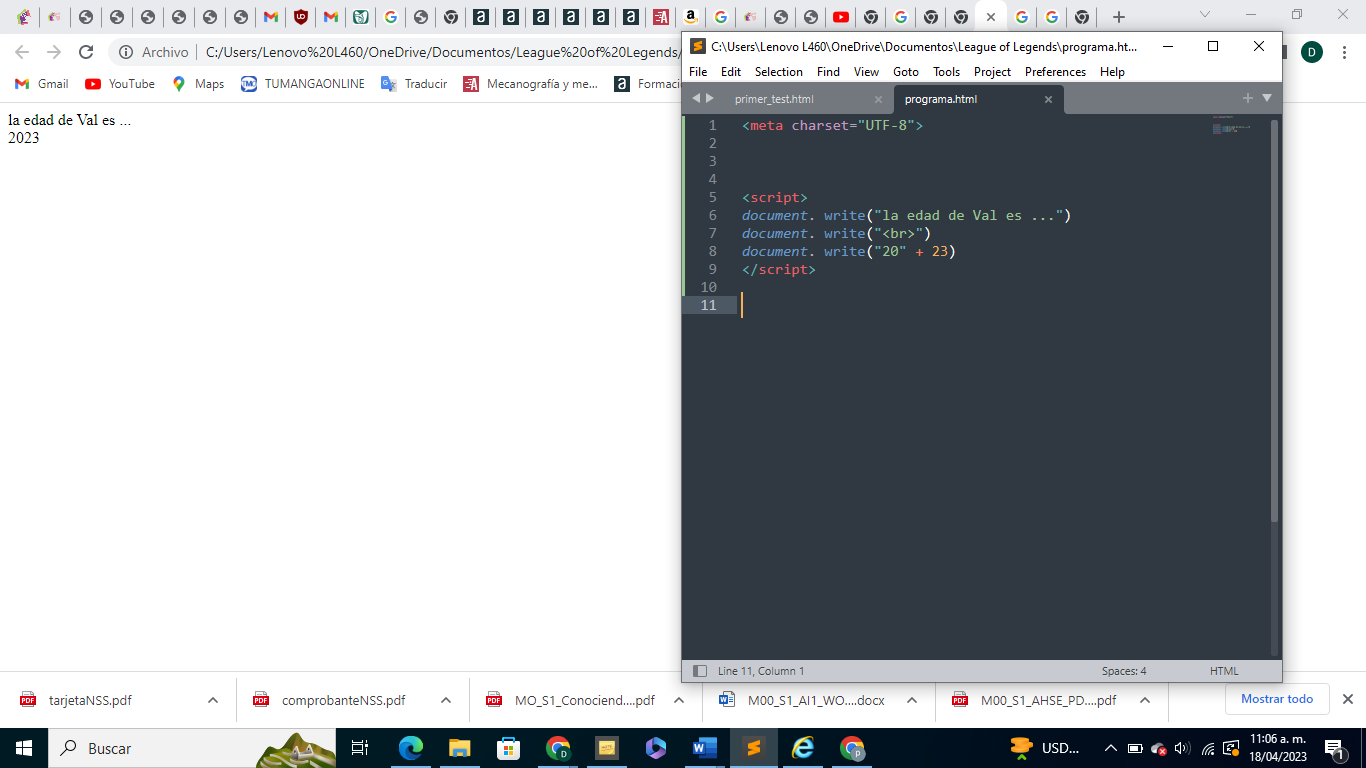The height and width of the screenshot is (768, 1366).
Task: Change syntax via HTML in status bar
Action: tap(1224, 671)
